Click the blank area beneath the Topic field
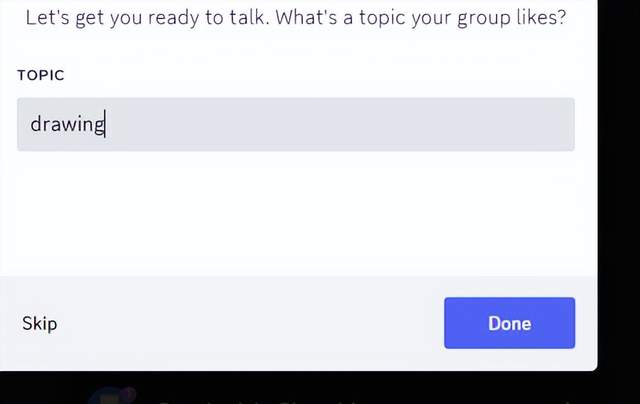The width and height of the screenshot is (640, 404). tap(295, 210)
